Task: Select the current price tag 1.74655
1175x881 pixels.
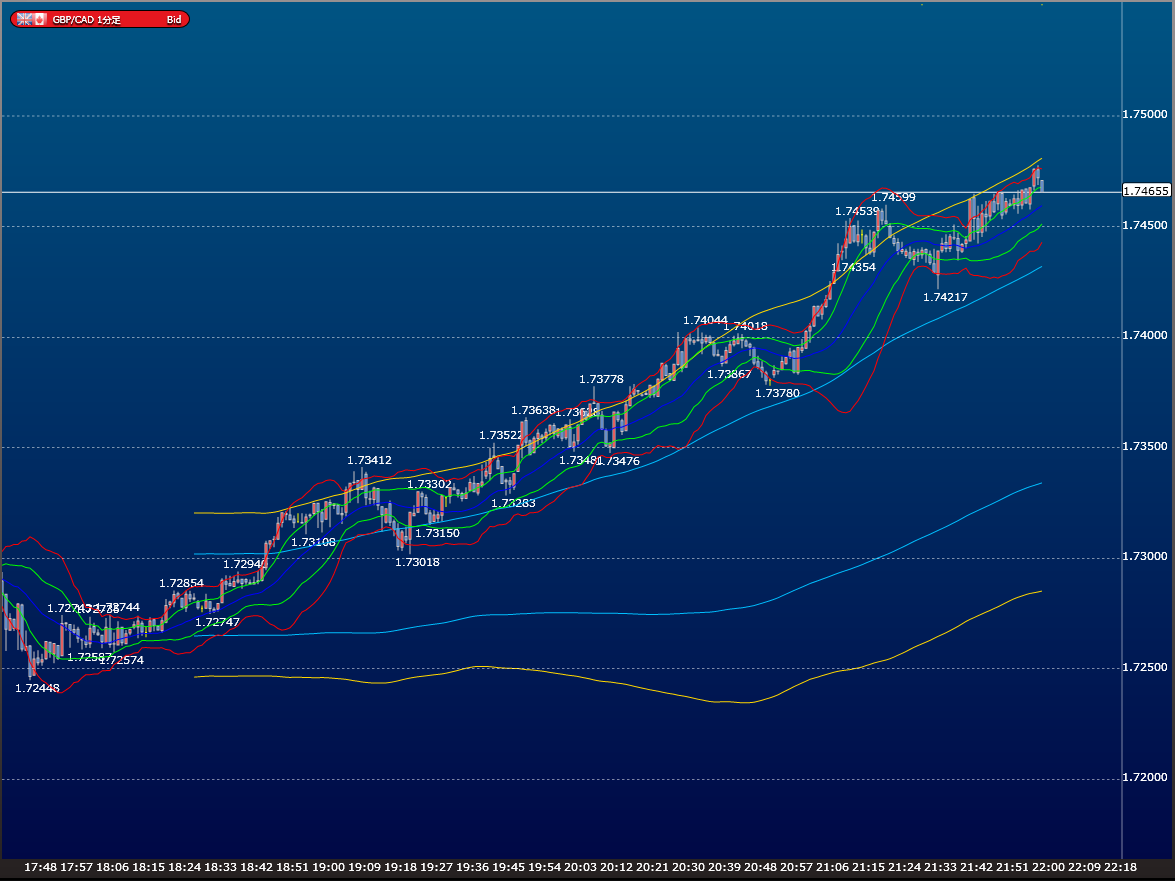Action: 1146,191
